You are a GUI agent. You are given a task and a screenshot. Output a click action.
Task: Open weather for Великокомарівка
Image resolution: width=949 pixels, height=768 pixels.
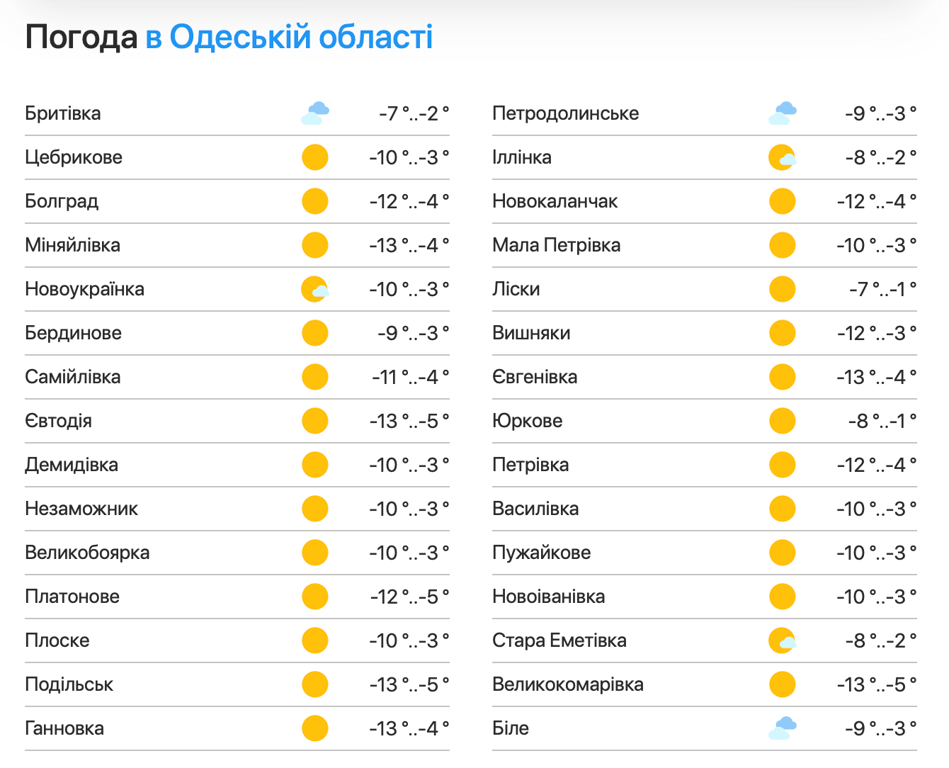tap(567, 684)
